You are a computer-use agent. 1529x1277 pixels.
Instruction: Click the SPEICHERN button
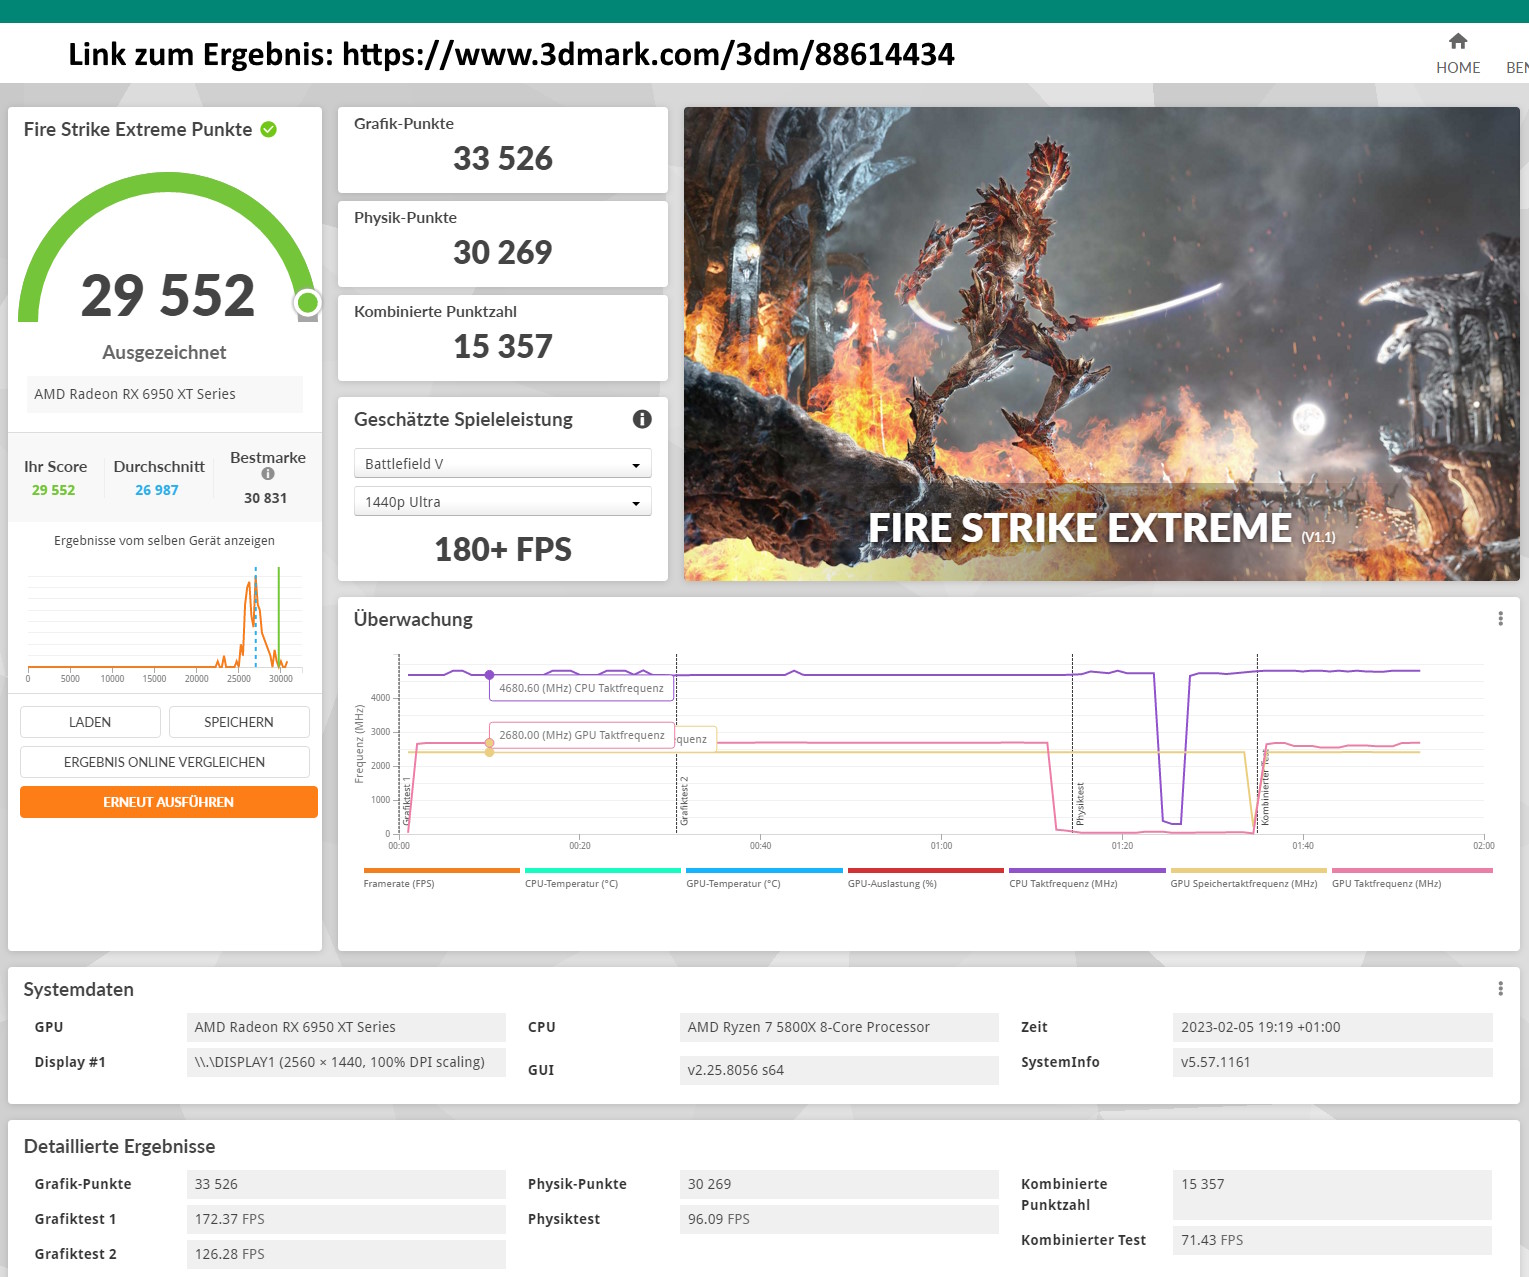[x=239, y=722]
